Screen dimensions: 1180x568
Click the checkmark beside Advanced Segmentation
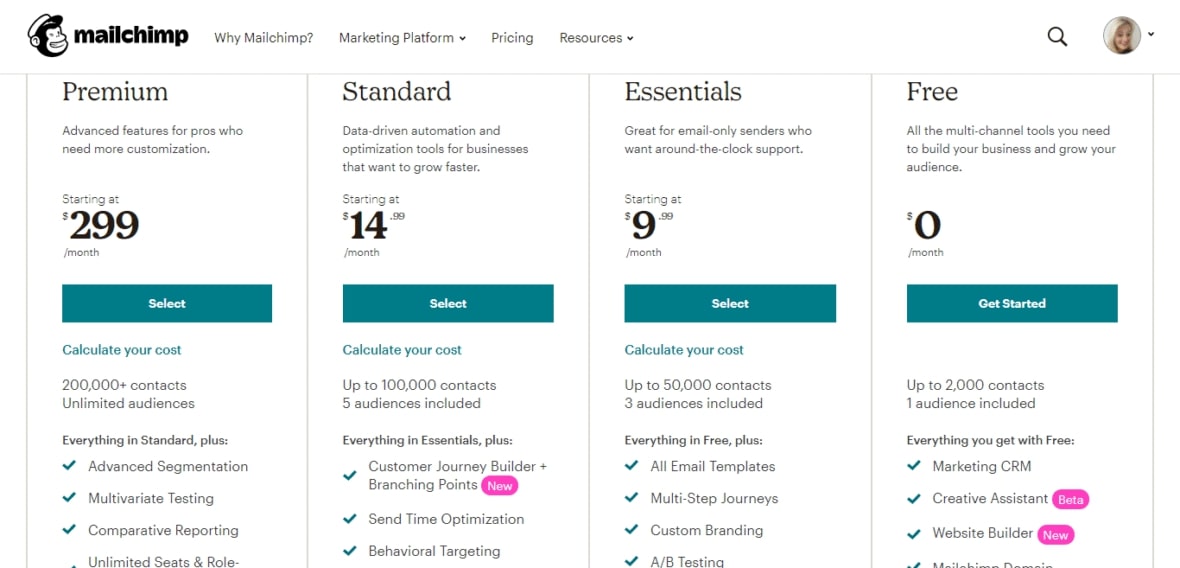point(70,466)
